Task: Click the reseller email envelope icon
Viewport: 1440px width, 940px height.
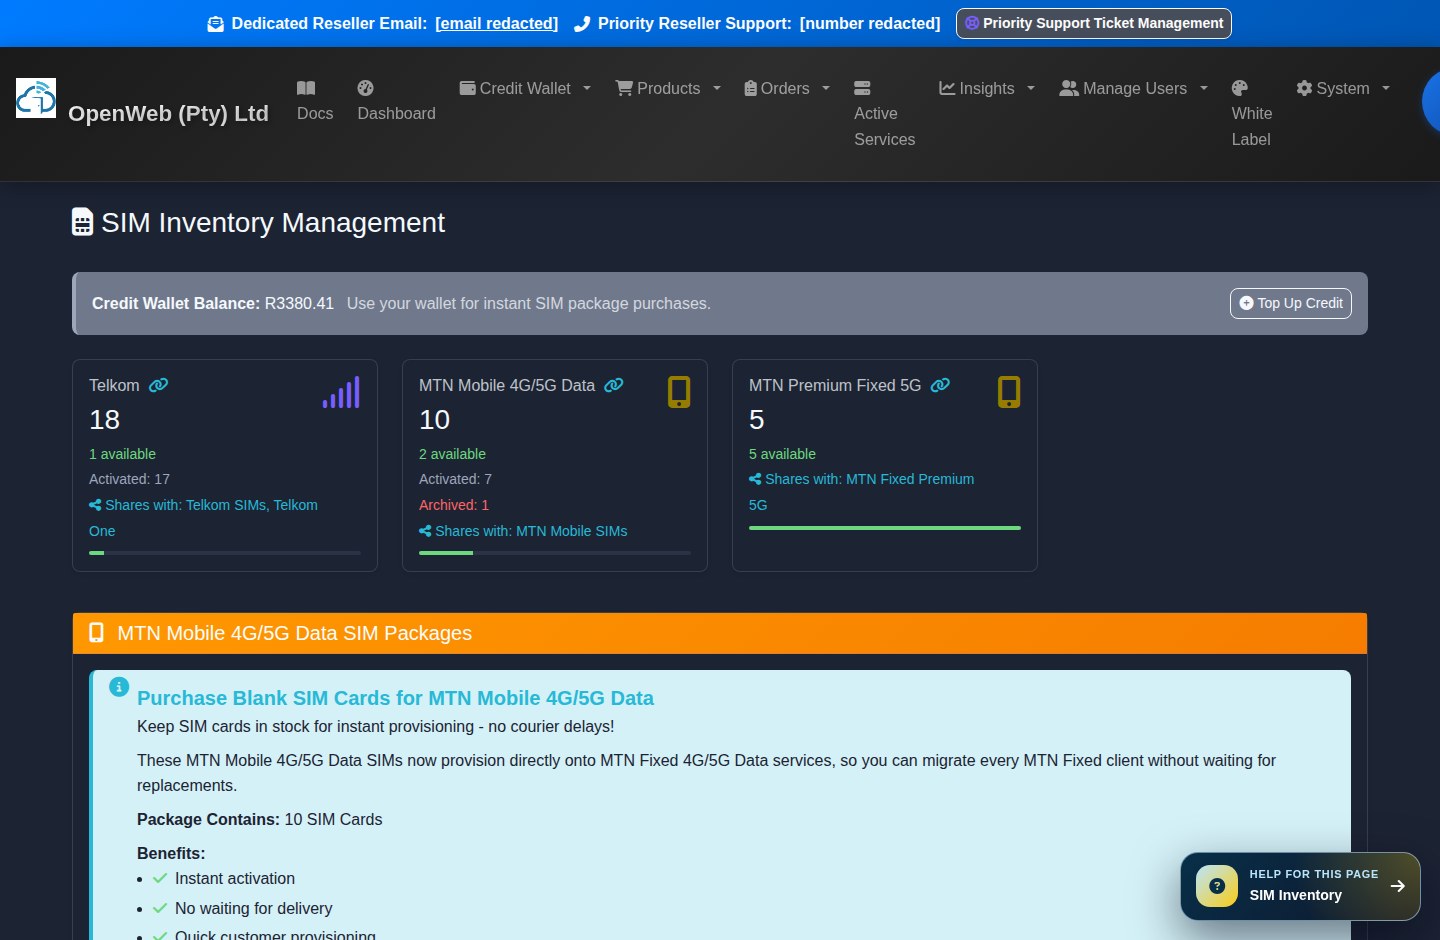Action: (x=216, y=24)
